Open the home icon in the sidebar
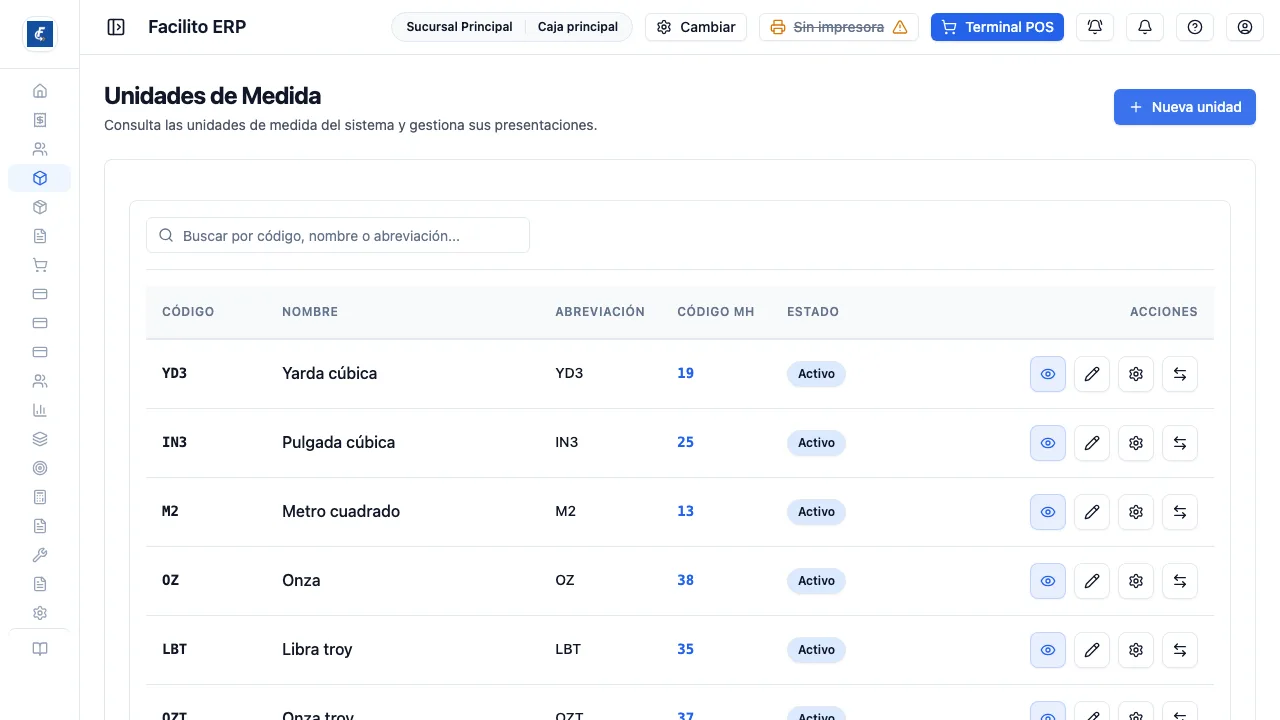Viewport: 1280px width, 720px height. 40,91
